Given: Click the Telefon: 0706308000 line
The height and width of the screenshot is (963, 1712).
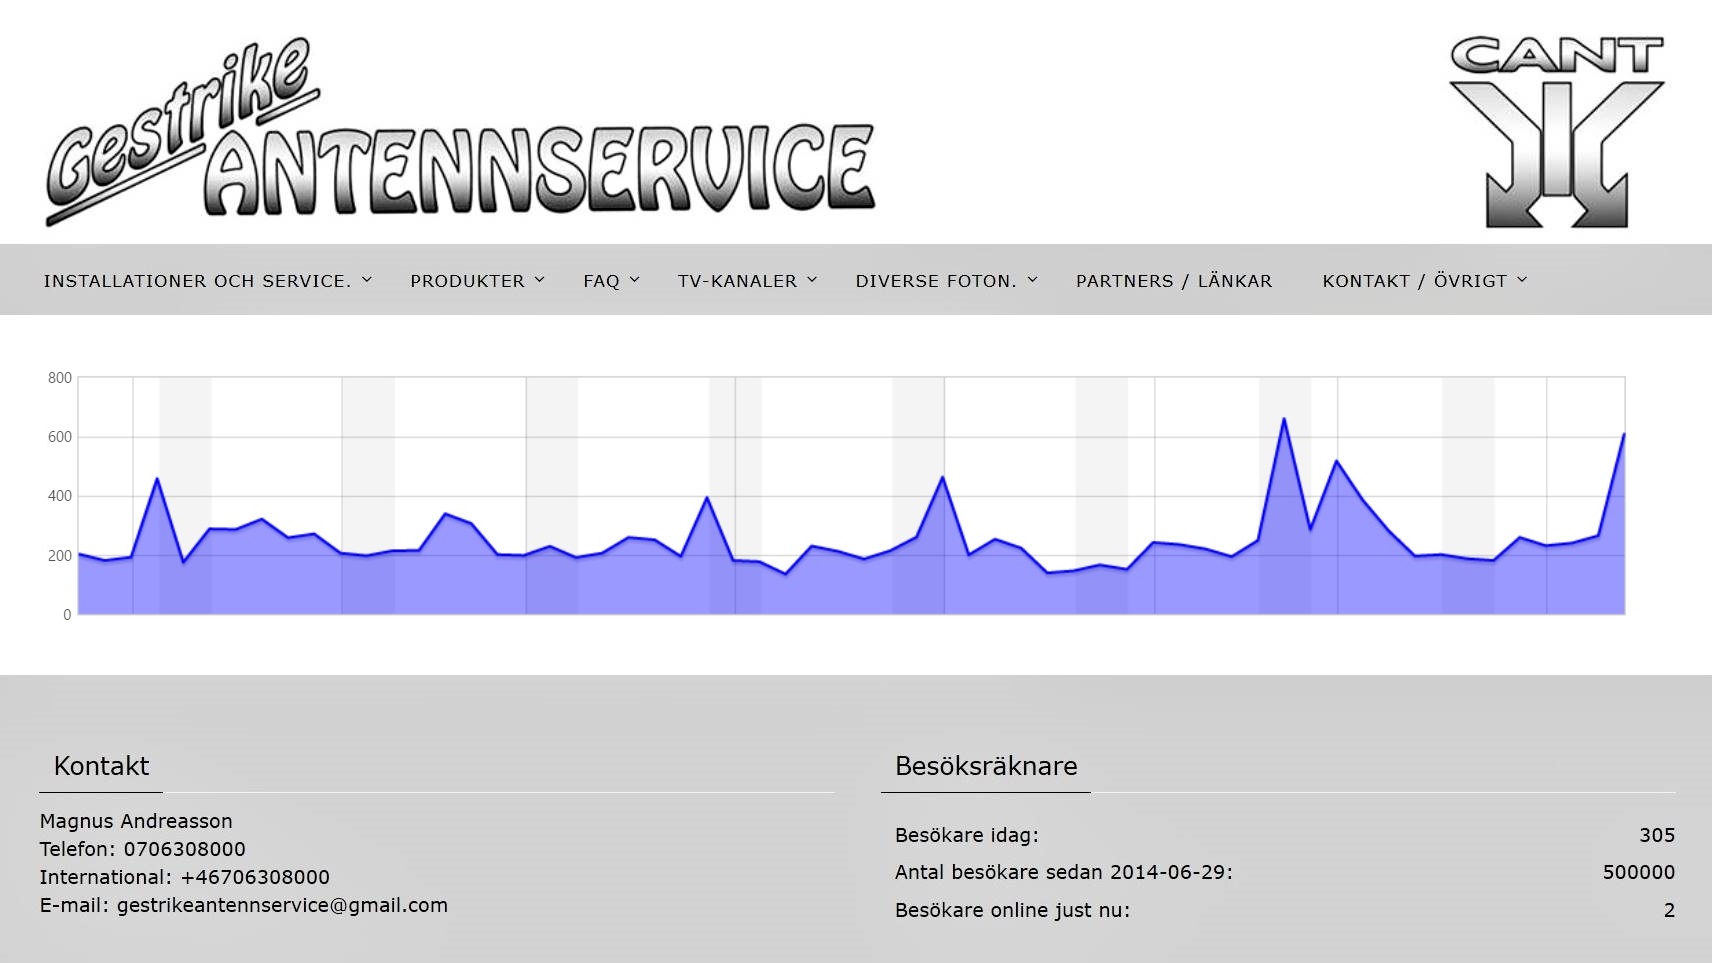Looking at the screenshot, I should (142, 849).
